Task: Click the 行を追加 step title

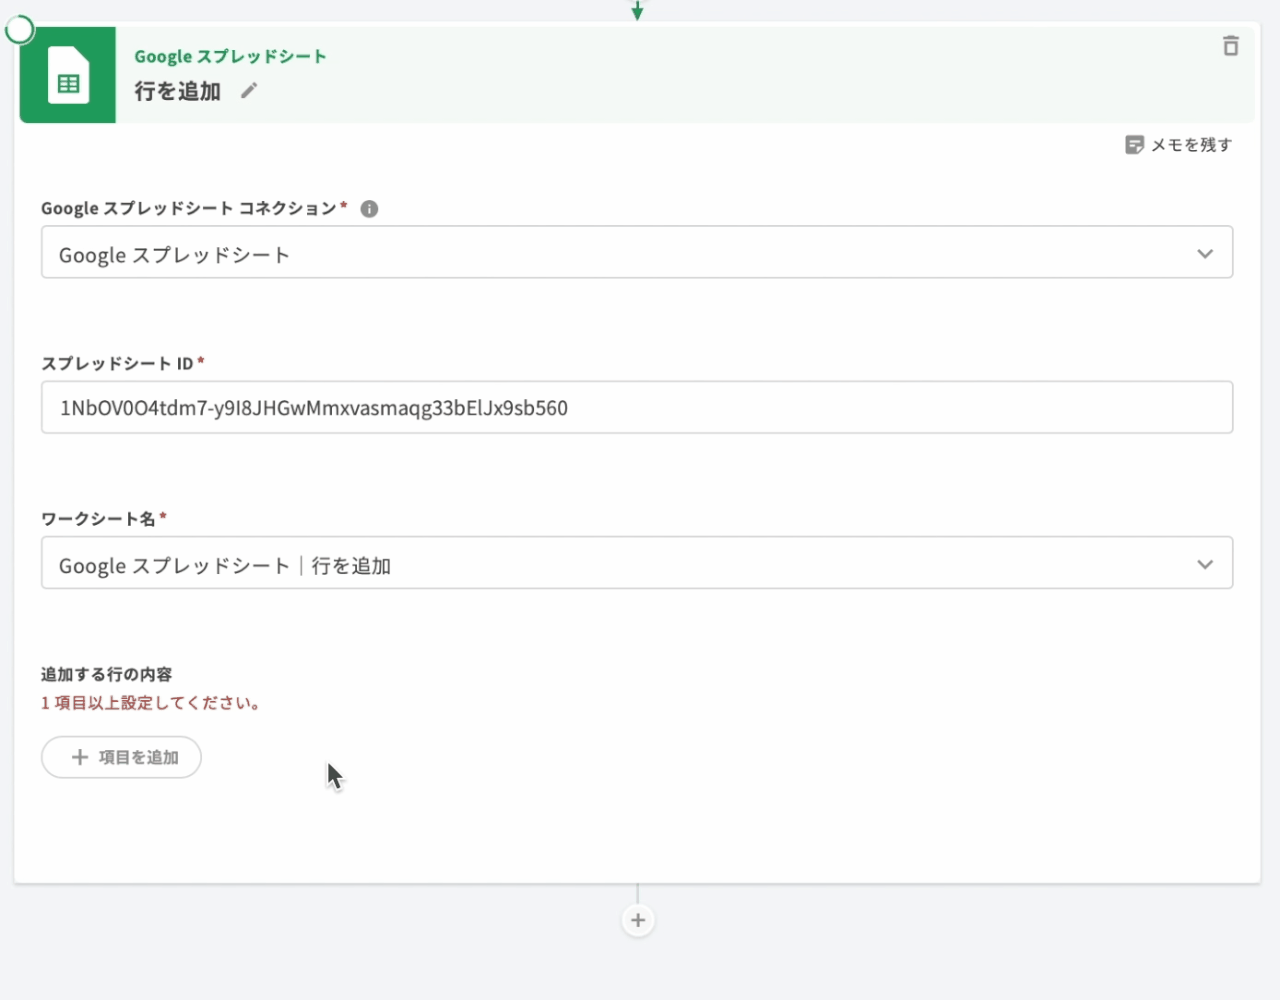Action: point(178,91)
